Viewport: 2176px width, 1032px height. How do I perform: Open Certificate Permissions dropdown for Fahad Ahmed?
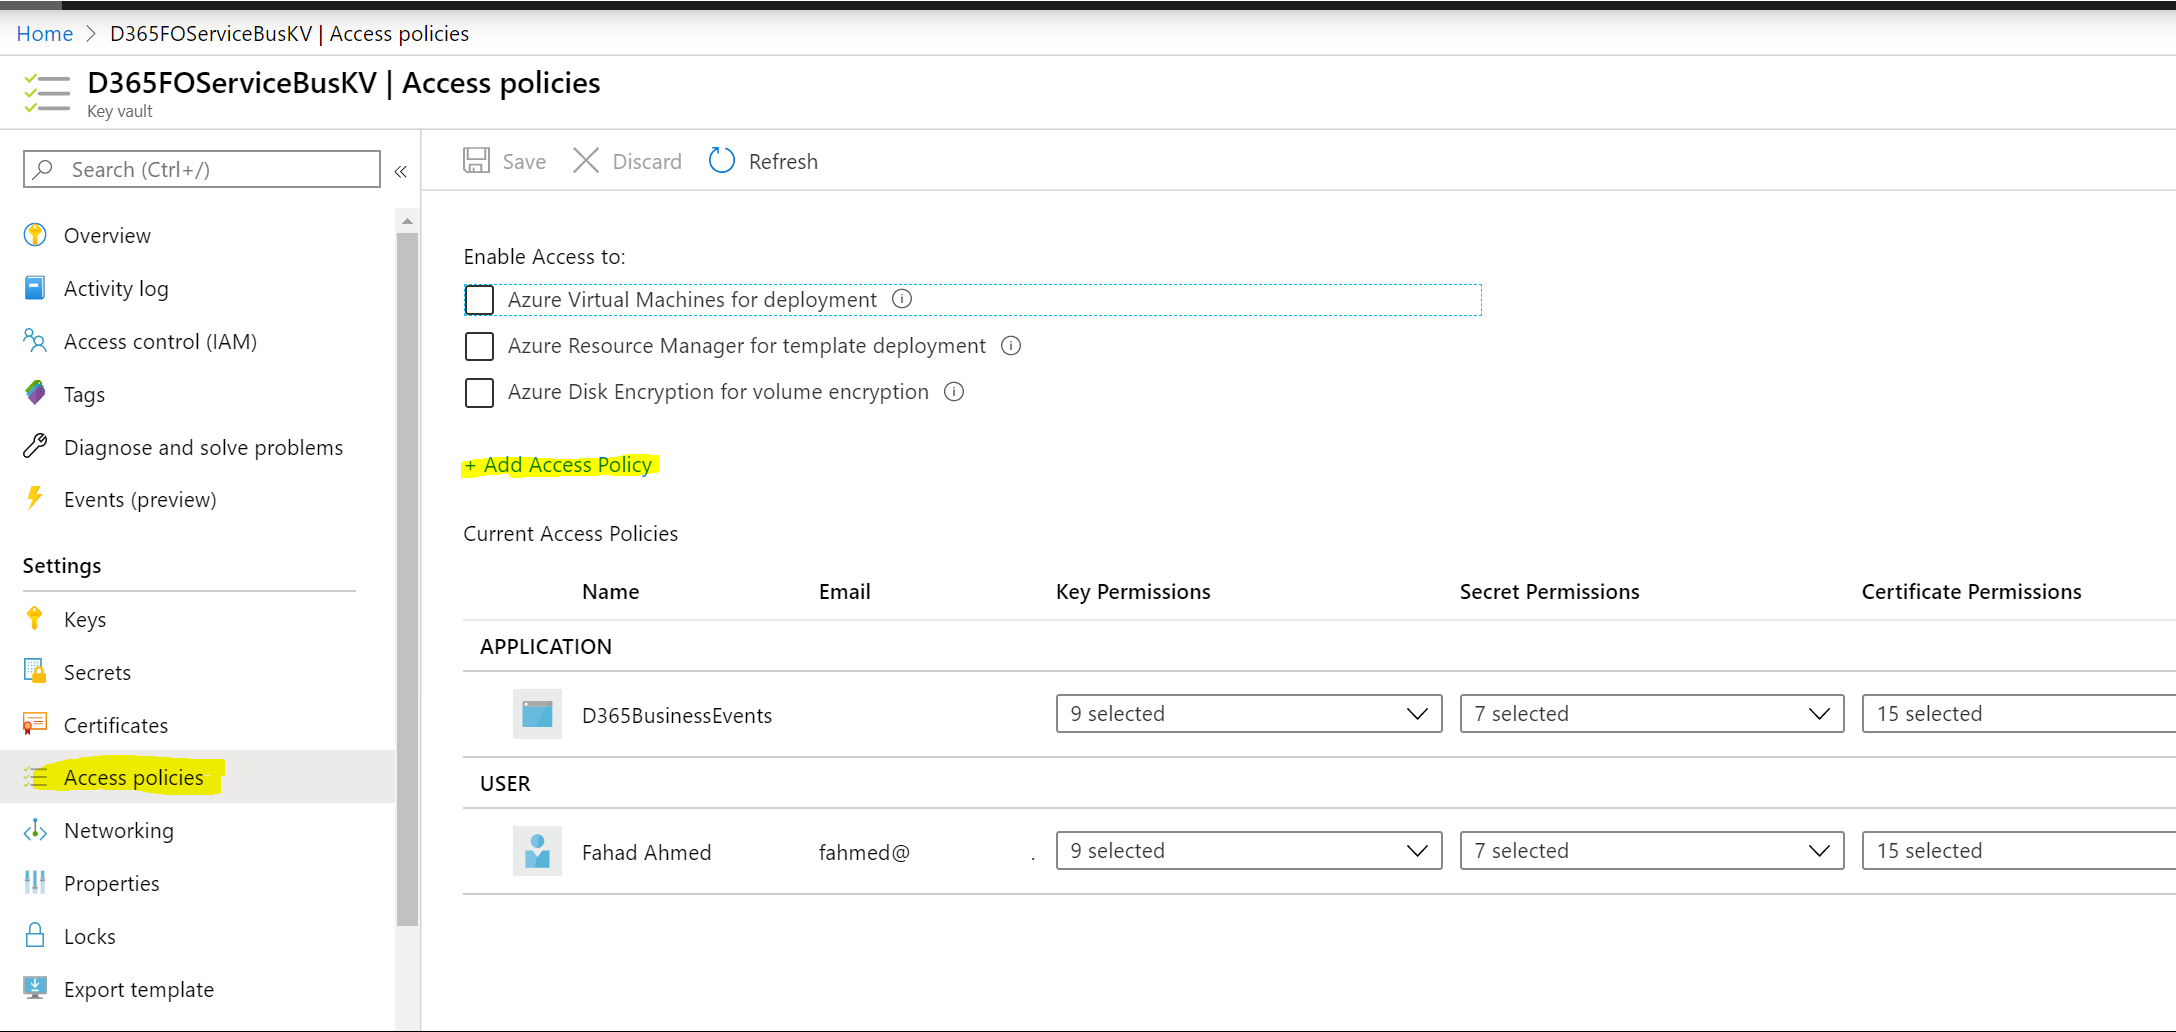(x=2018, y=851)
